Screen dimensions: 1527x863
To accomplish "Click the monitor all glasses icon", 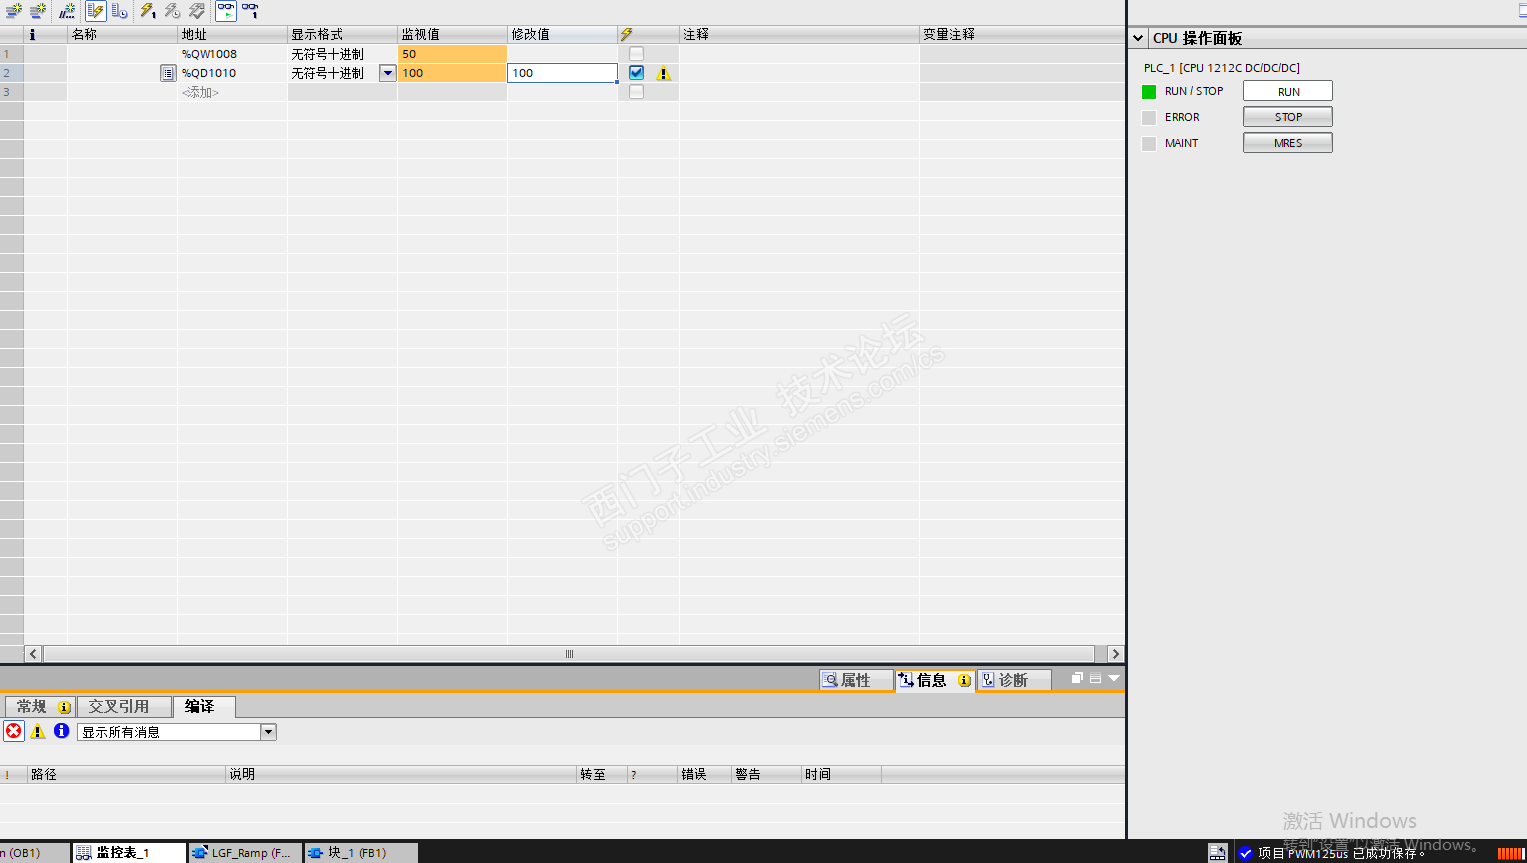I will point(226,11).
